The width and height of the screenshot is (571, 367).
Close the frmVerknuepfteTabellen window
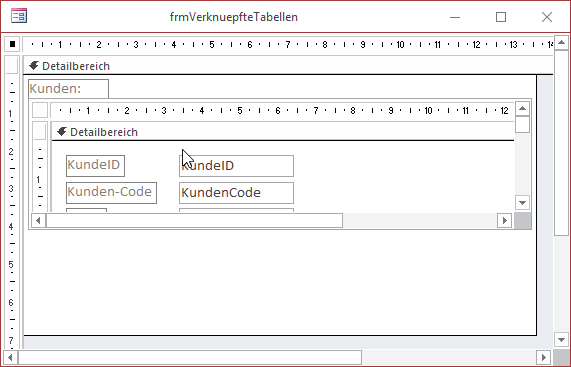coord(547,17)
